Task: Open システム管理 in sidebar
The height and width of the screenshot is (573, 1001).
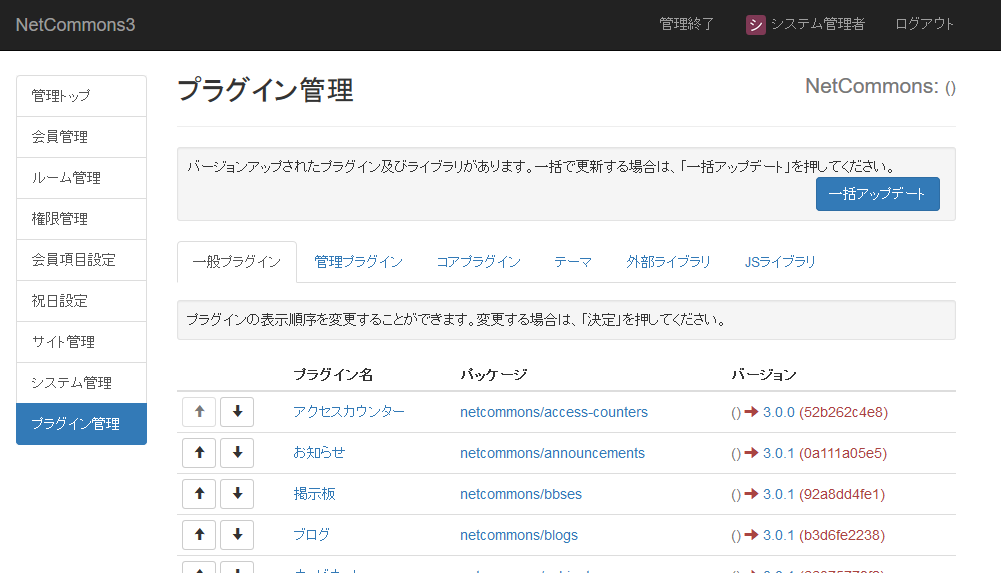Action: [x=82, y=383]
